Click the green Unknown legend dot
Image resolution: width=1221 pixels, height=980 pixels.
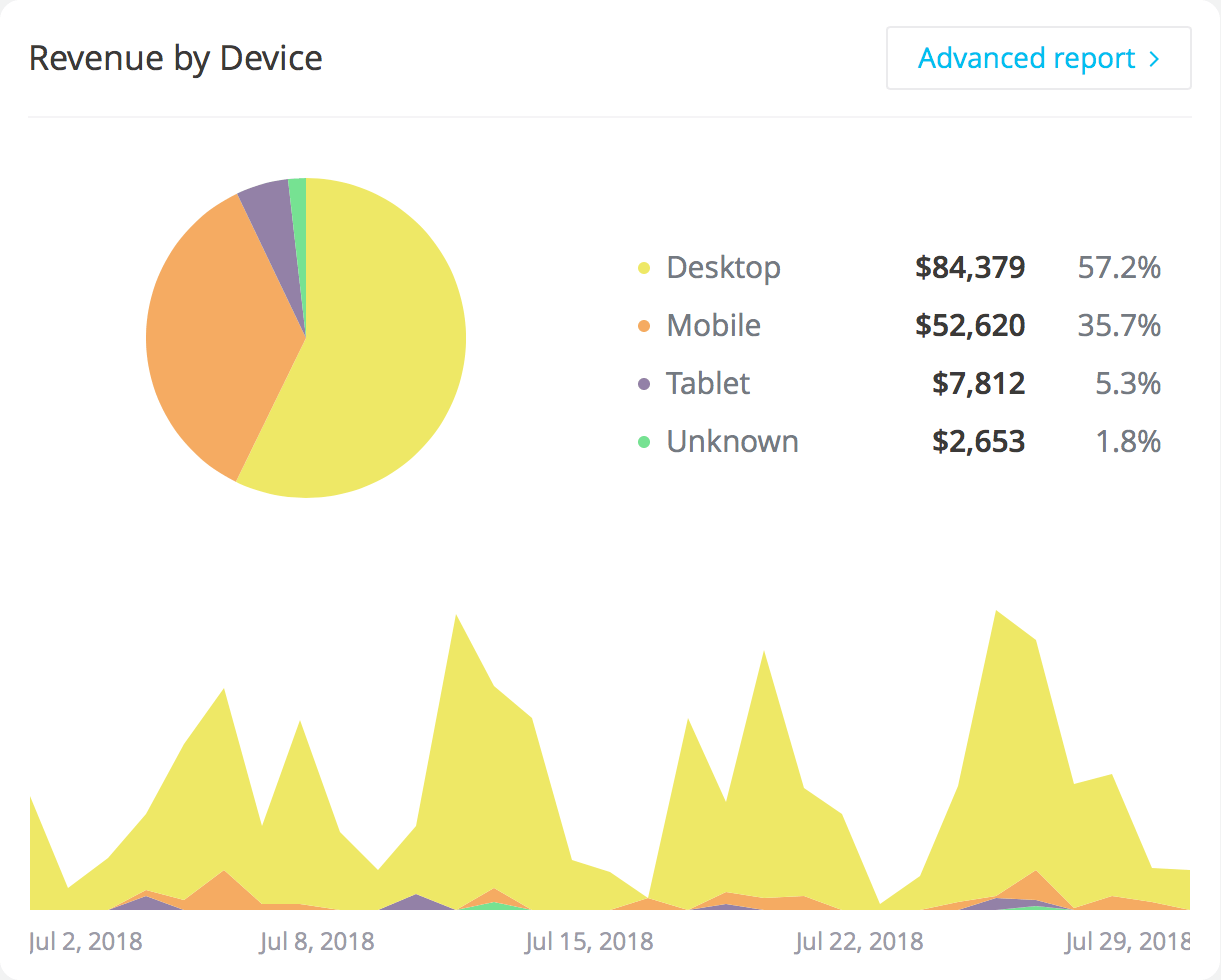[x=644, y=442]
